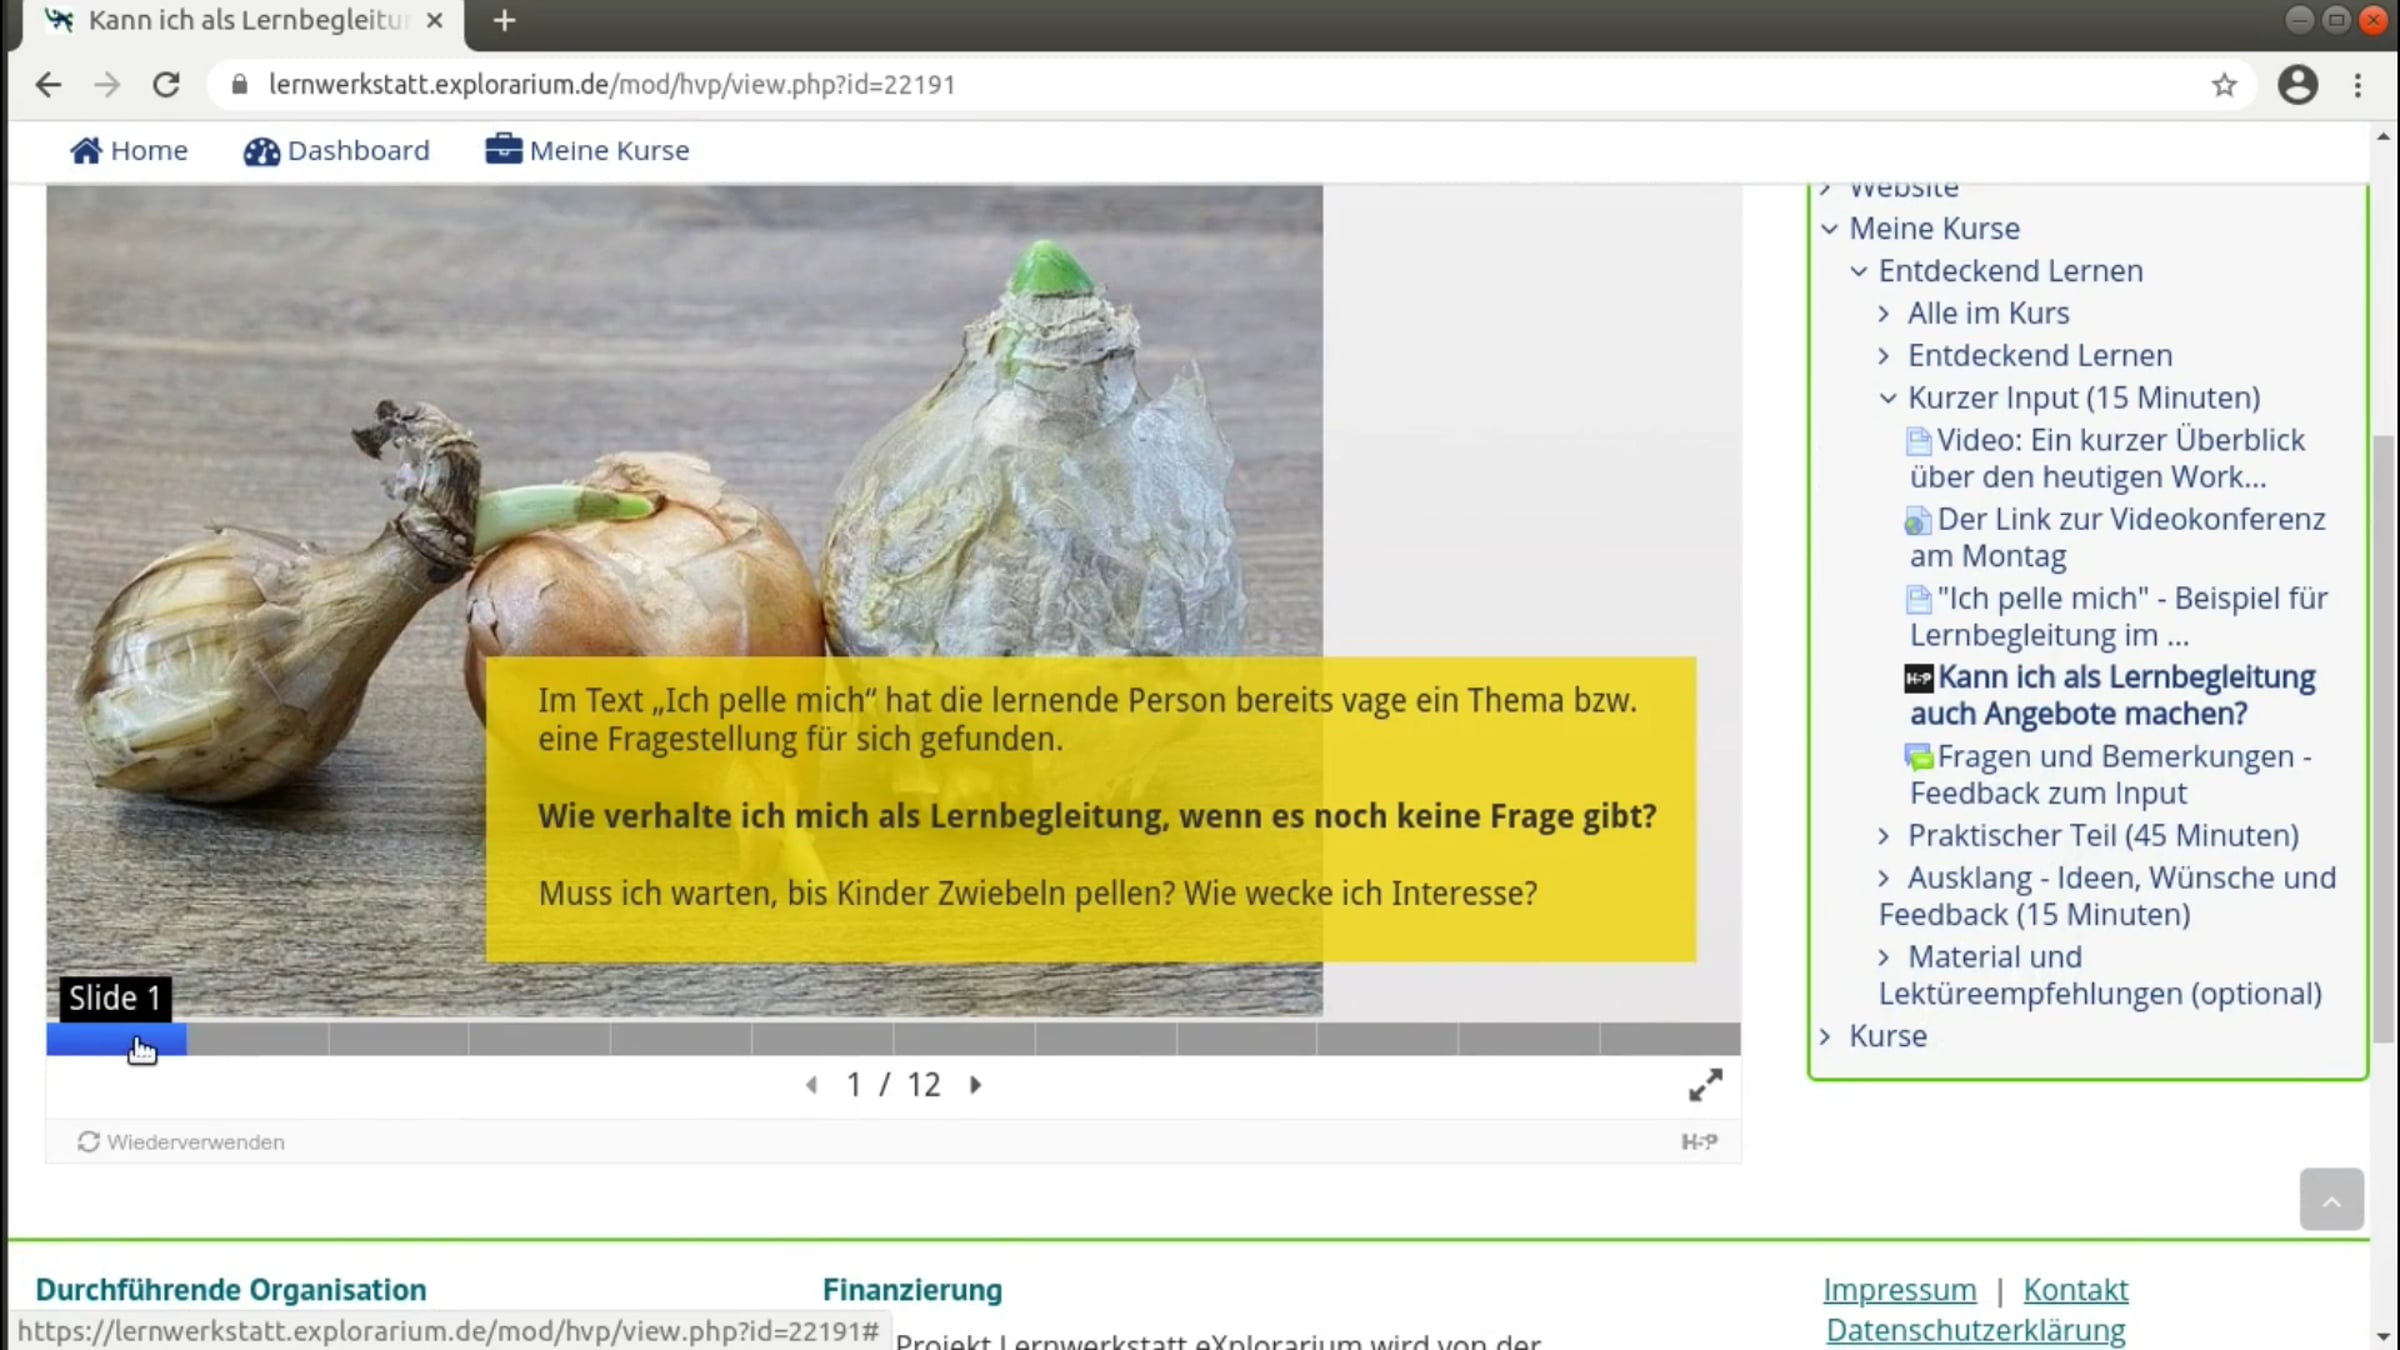
Task: Bookmark page with the star icon
Action: pyautogui.click(x=2223, y=85)
